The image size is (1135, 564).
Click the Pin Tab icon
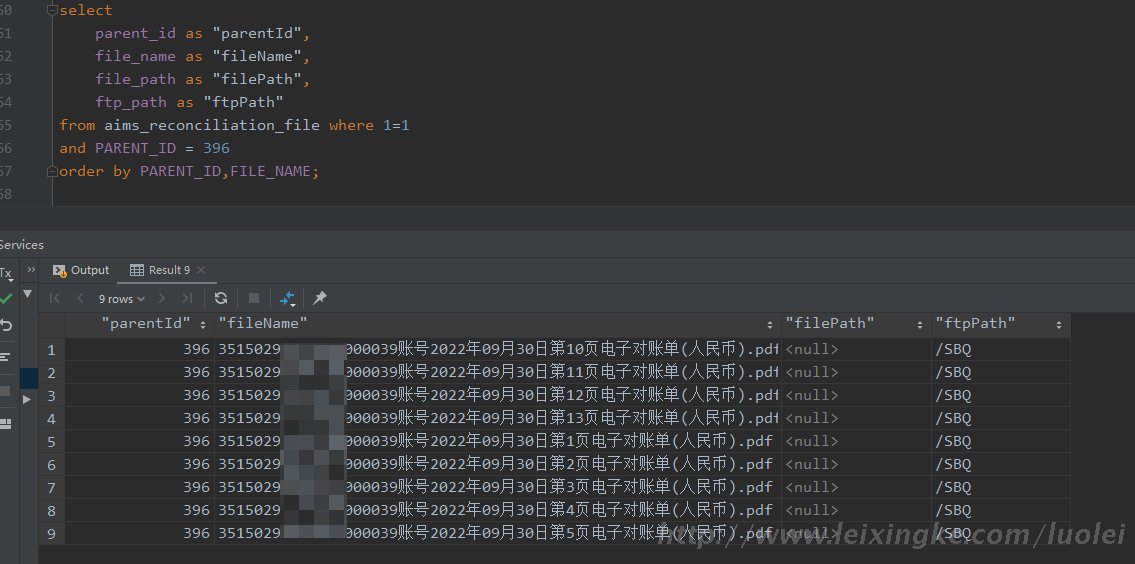click(320, 298)
